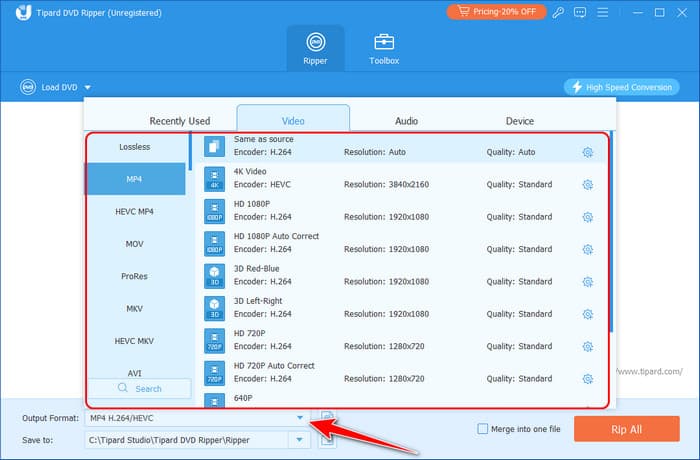
Task: Switch to the Device tab
Action: point(520,121)
